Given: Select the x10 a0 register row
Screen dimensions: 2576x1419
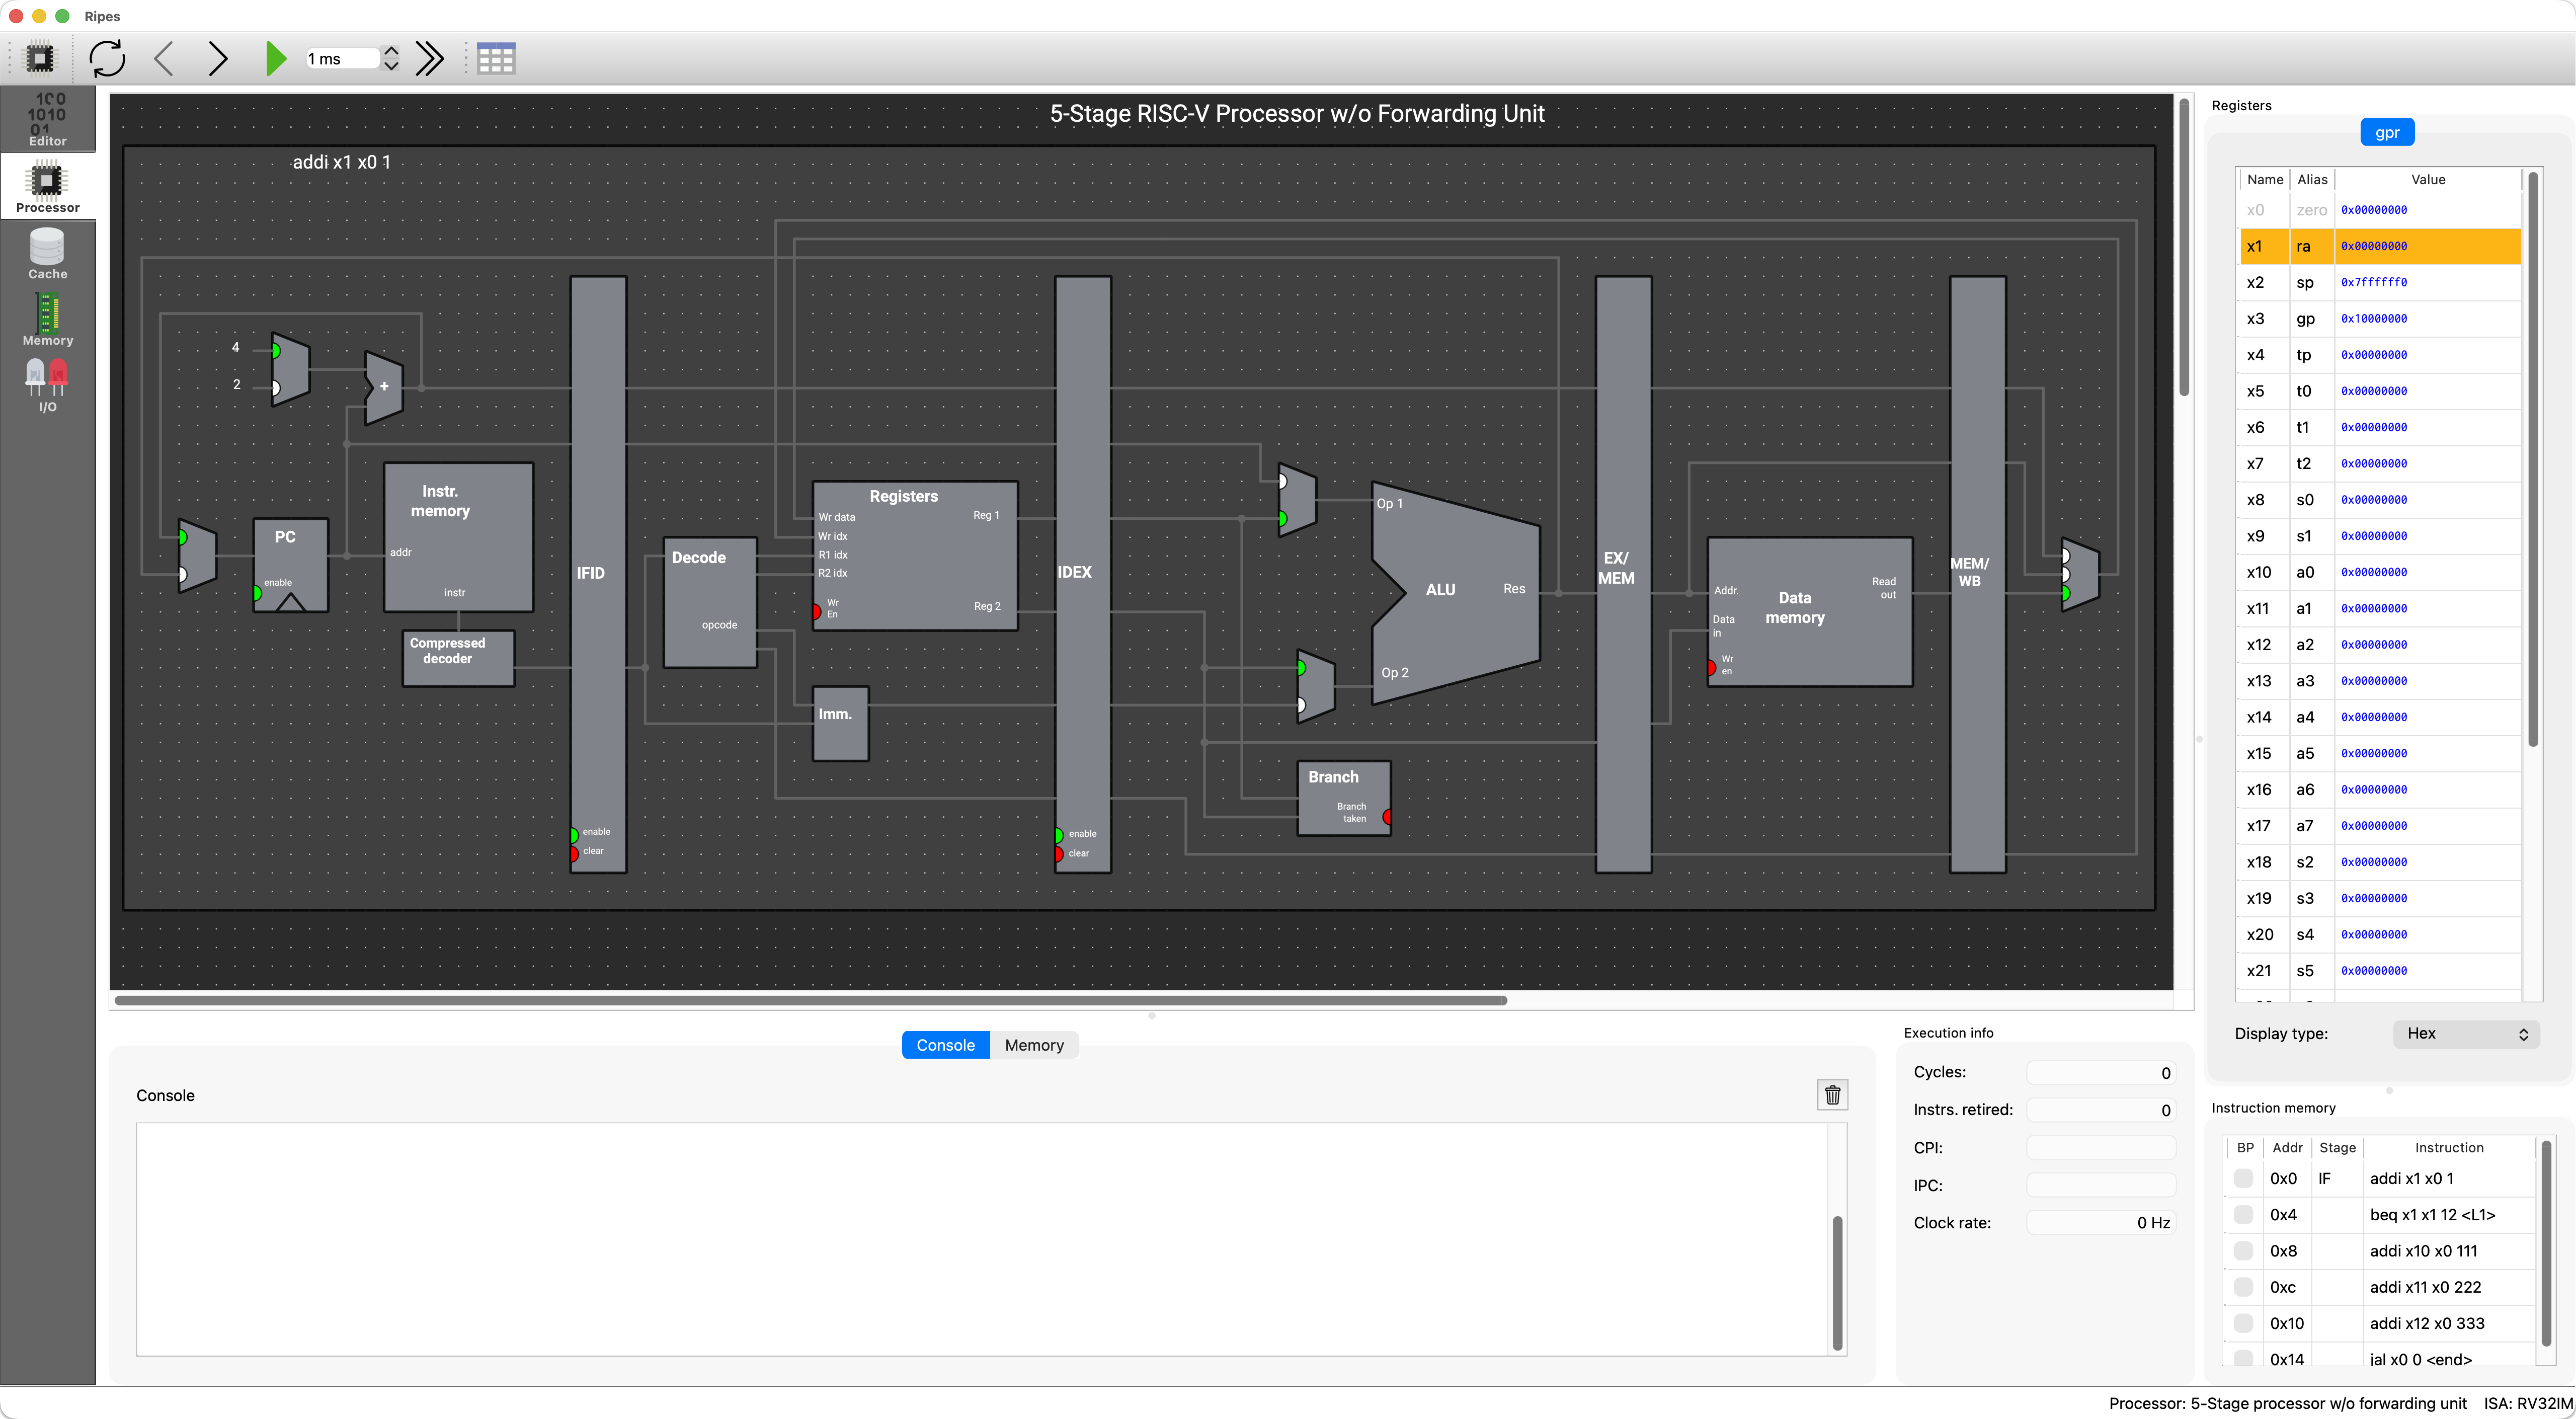Looking at the screenshot, I should pyautogui.click(x=2380, y=572).
